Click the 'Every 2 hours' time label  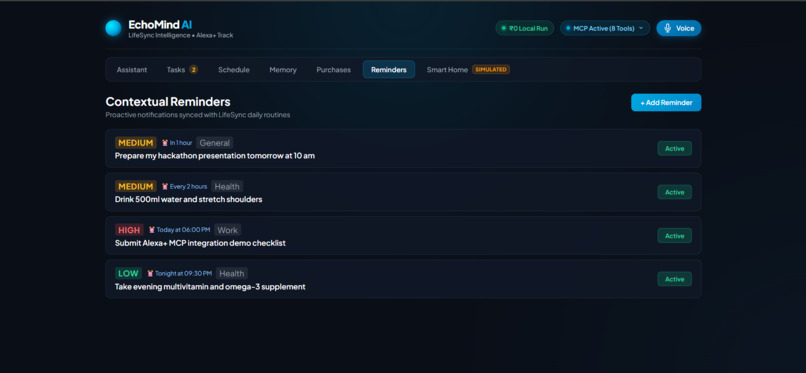(x=189, y=186)
